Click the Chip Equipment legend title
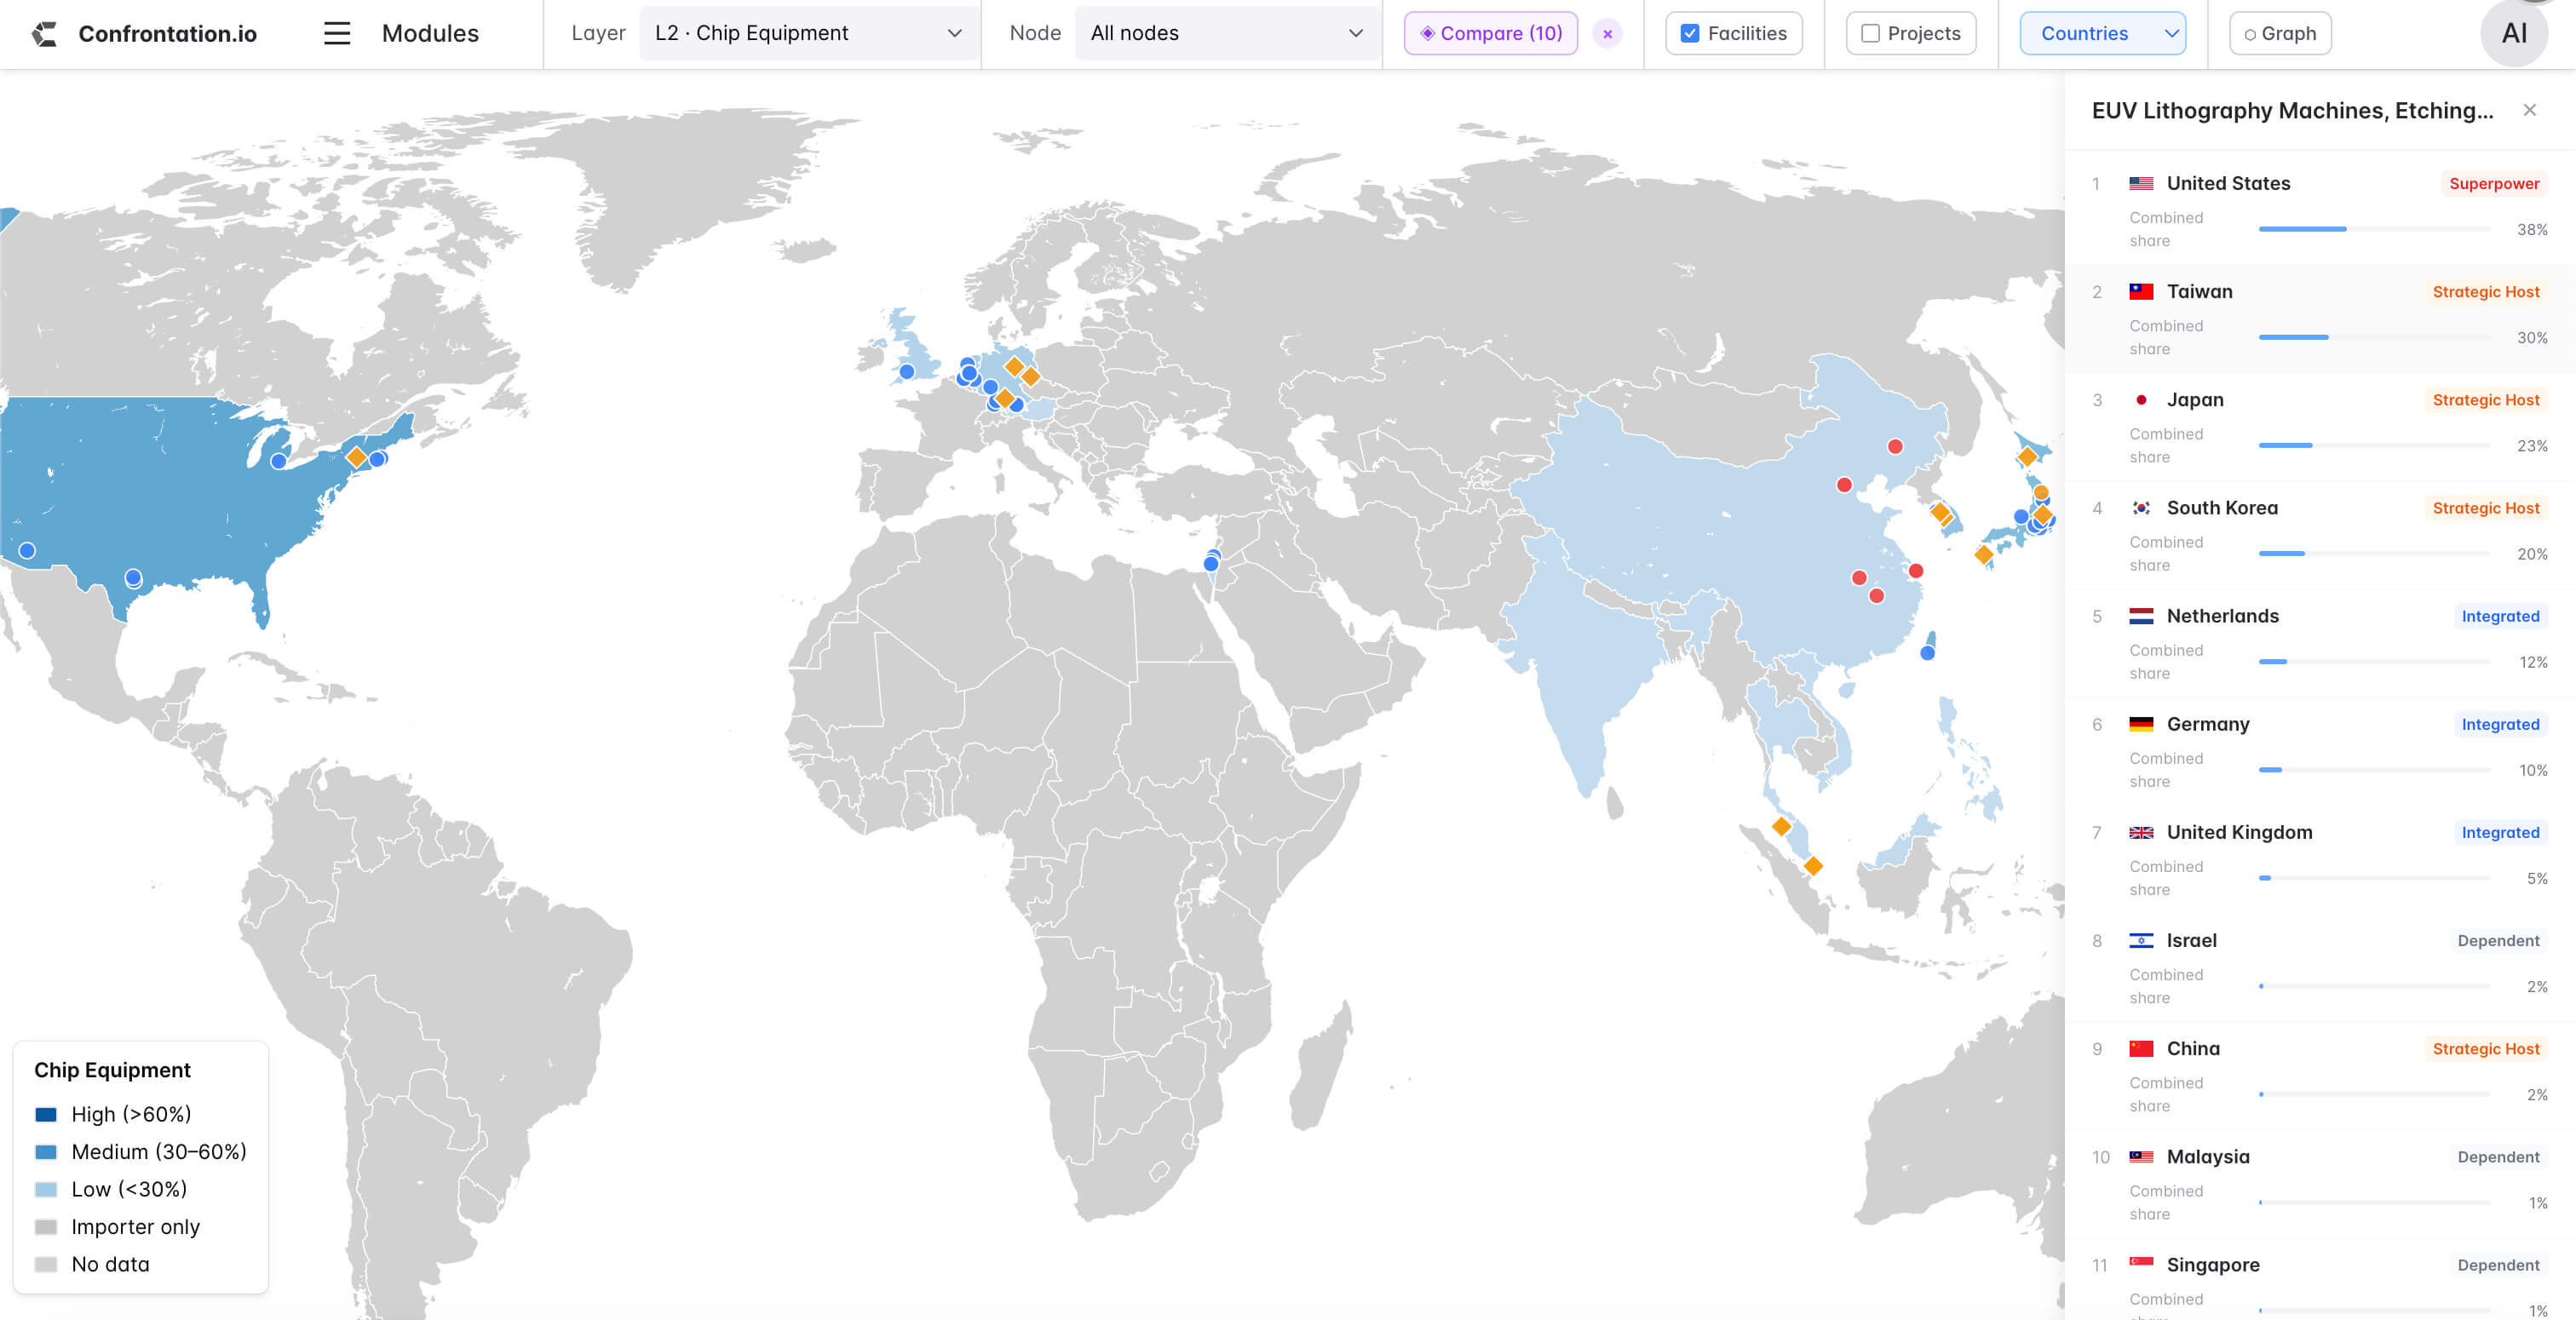Screen dimensions: 2576x1320 tap(112, 1069)
